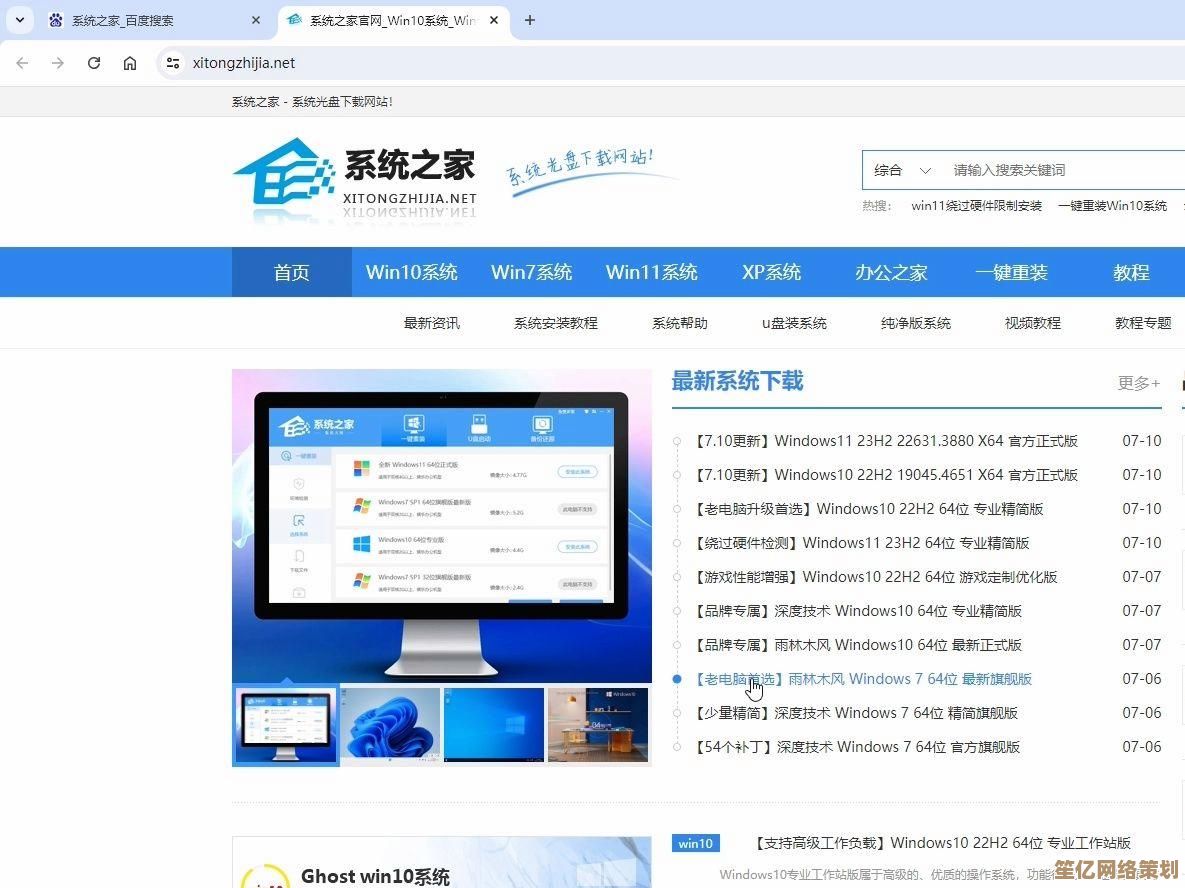Select the 系统之家官网 tab

(x=393, y=20)
